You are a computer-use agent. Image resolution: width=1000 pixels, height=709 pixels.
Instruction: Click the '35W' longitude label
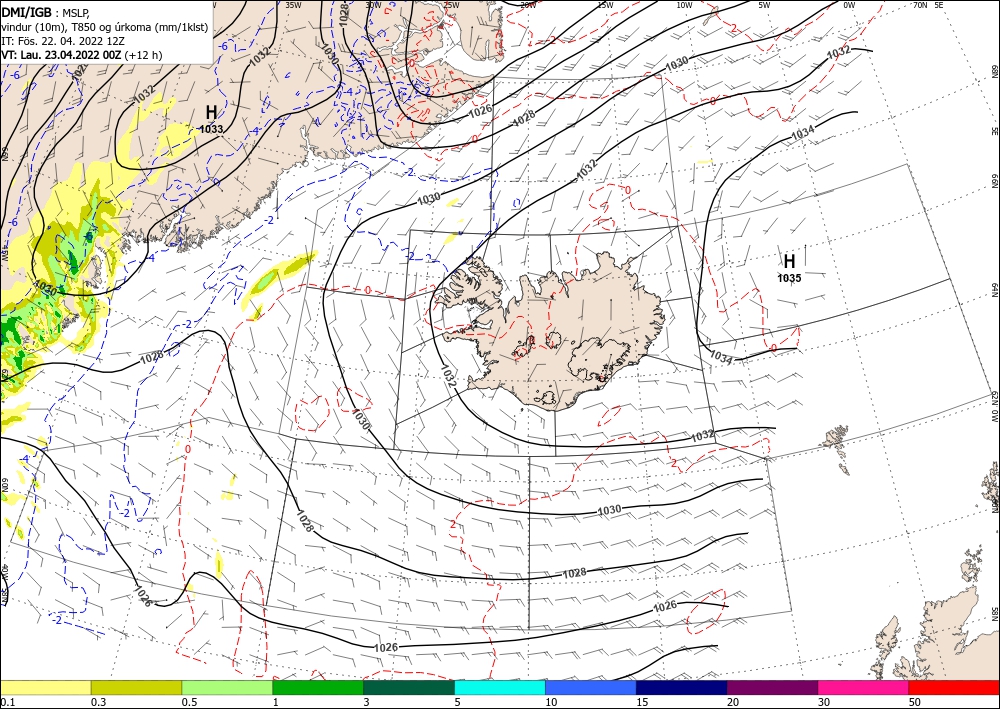(x=293, y=5)
